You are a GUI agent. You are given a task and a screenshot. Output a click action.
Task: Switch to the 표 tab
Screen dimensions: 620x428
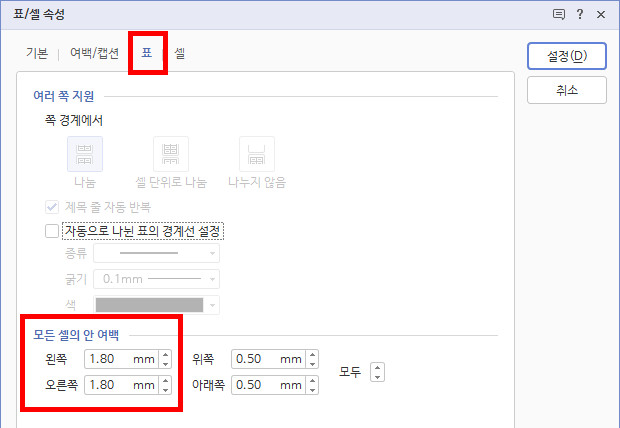point(147,53)
